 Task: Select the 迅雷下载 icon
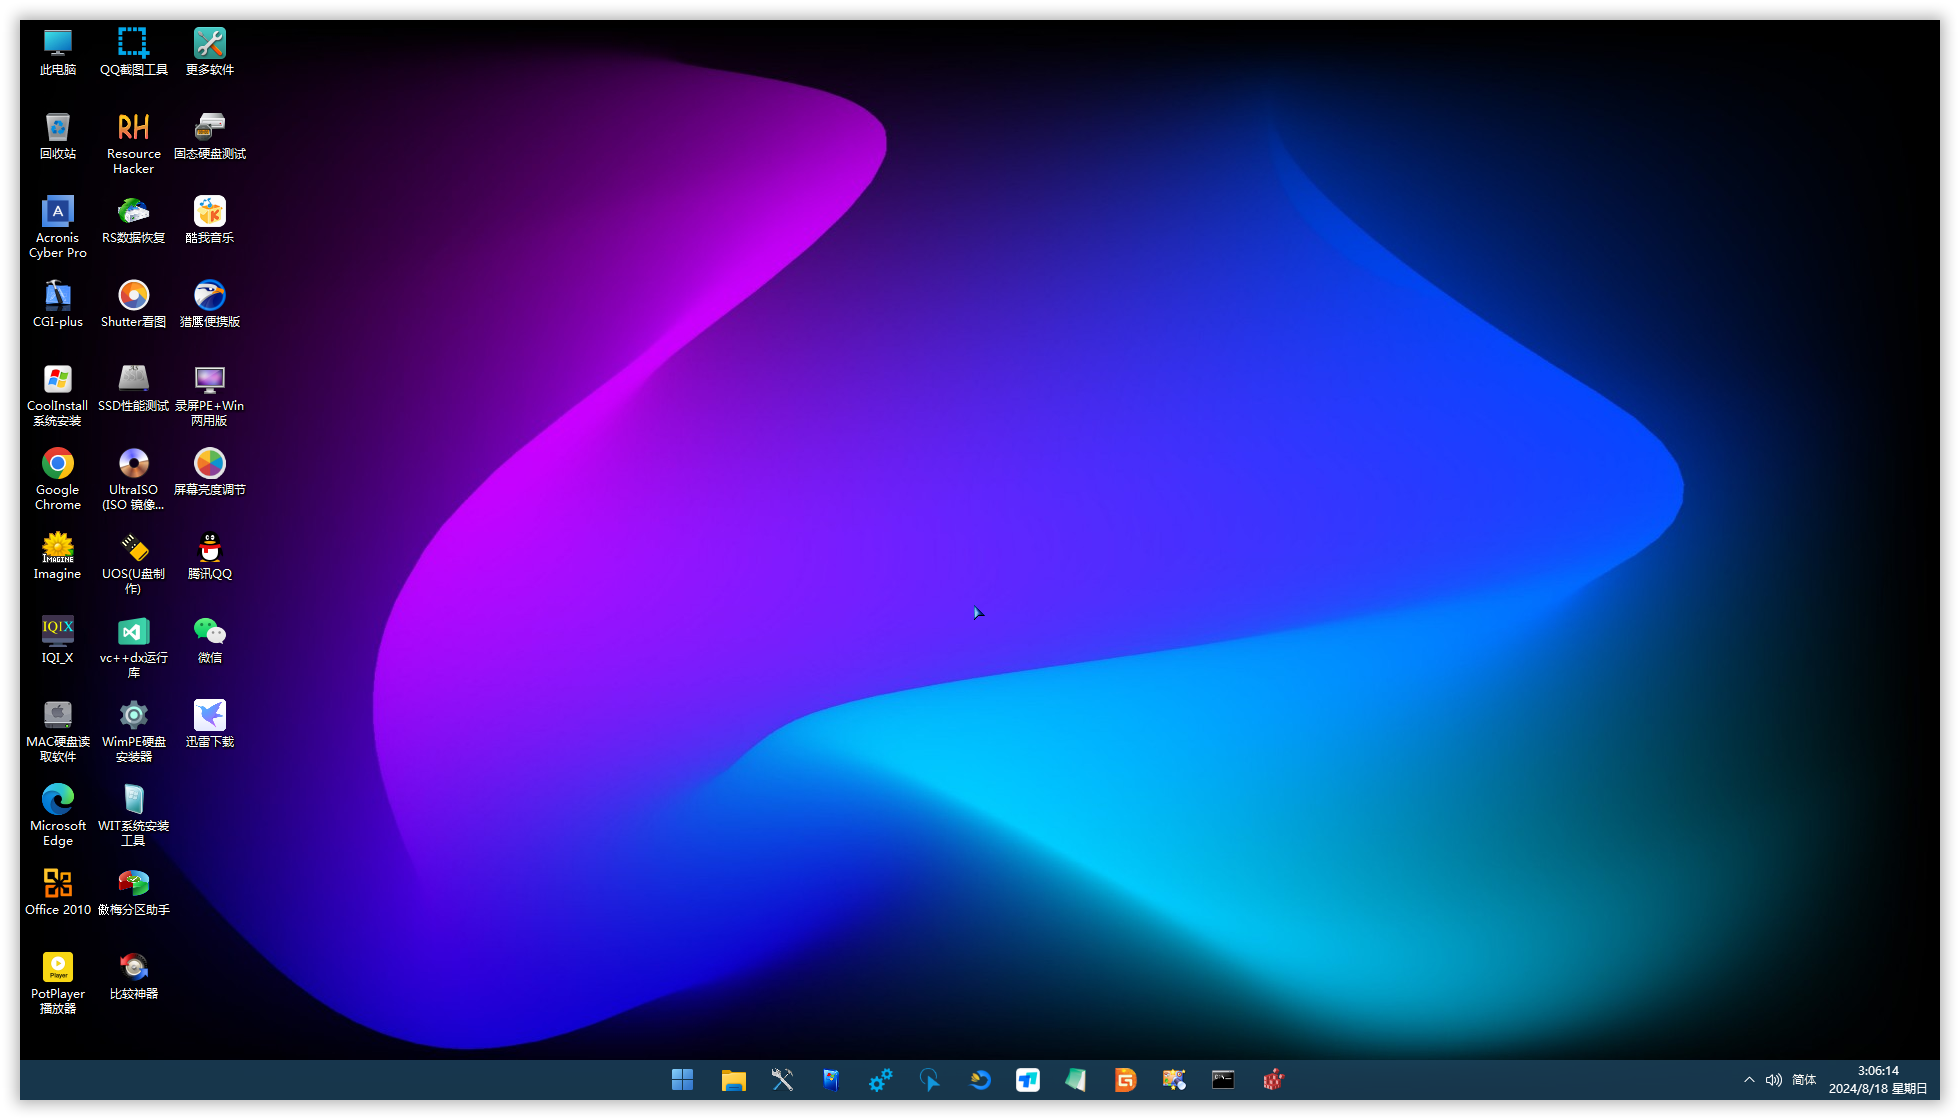point(210,724)
